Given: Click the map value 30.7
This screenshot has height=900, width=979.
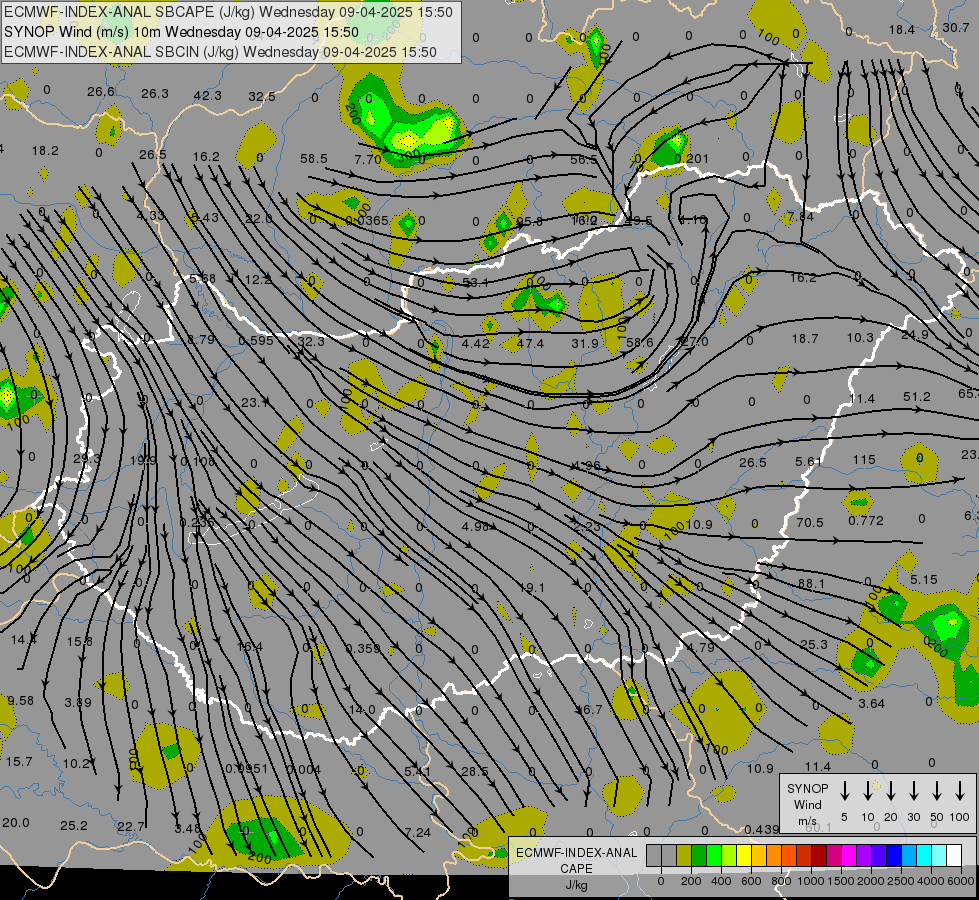Looking at the screenshot, I should coord(956,27).
